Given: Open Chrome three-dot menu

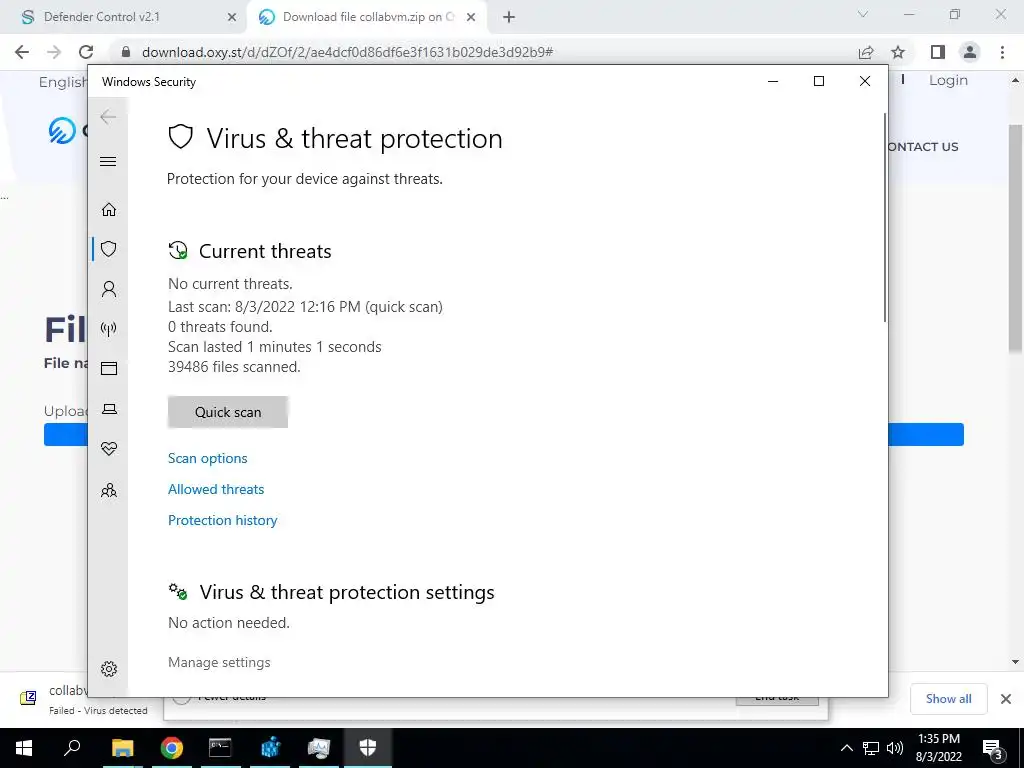Looking at the screenshot, I should click(1002, 52).
